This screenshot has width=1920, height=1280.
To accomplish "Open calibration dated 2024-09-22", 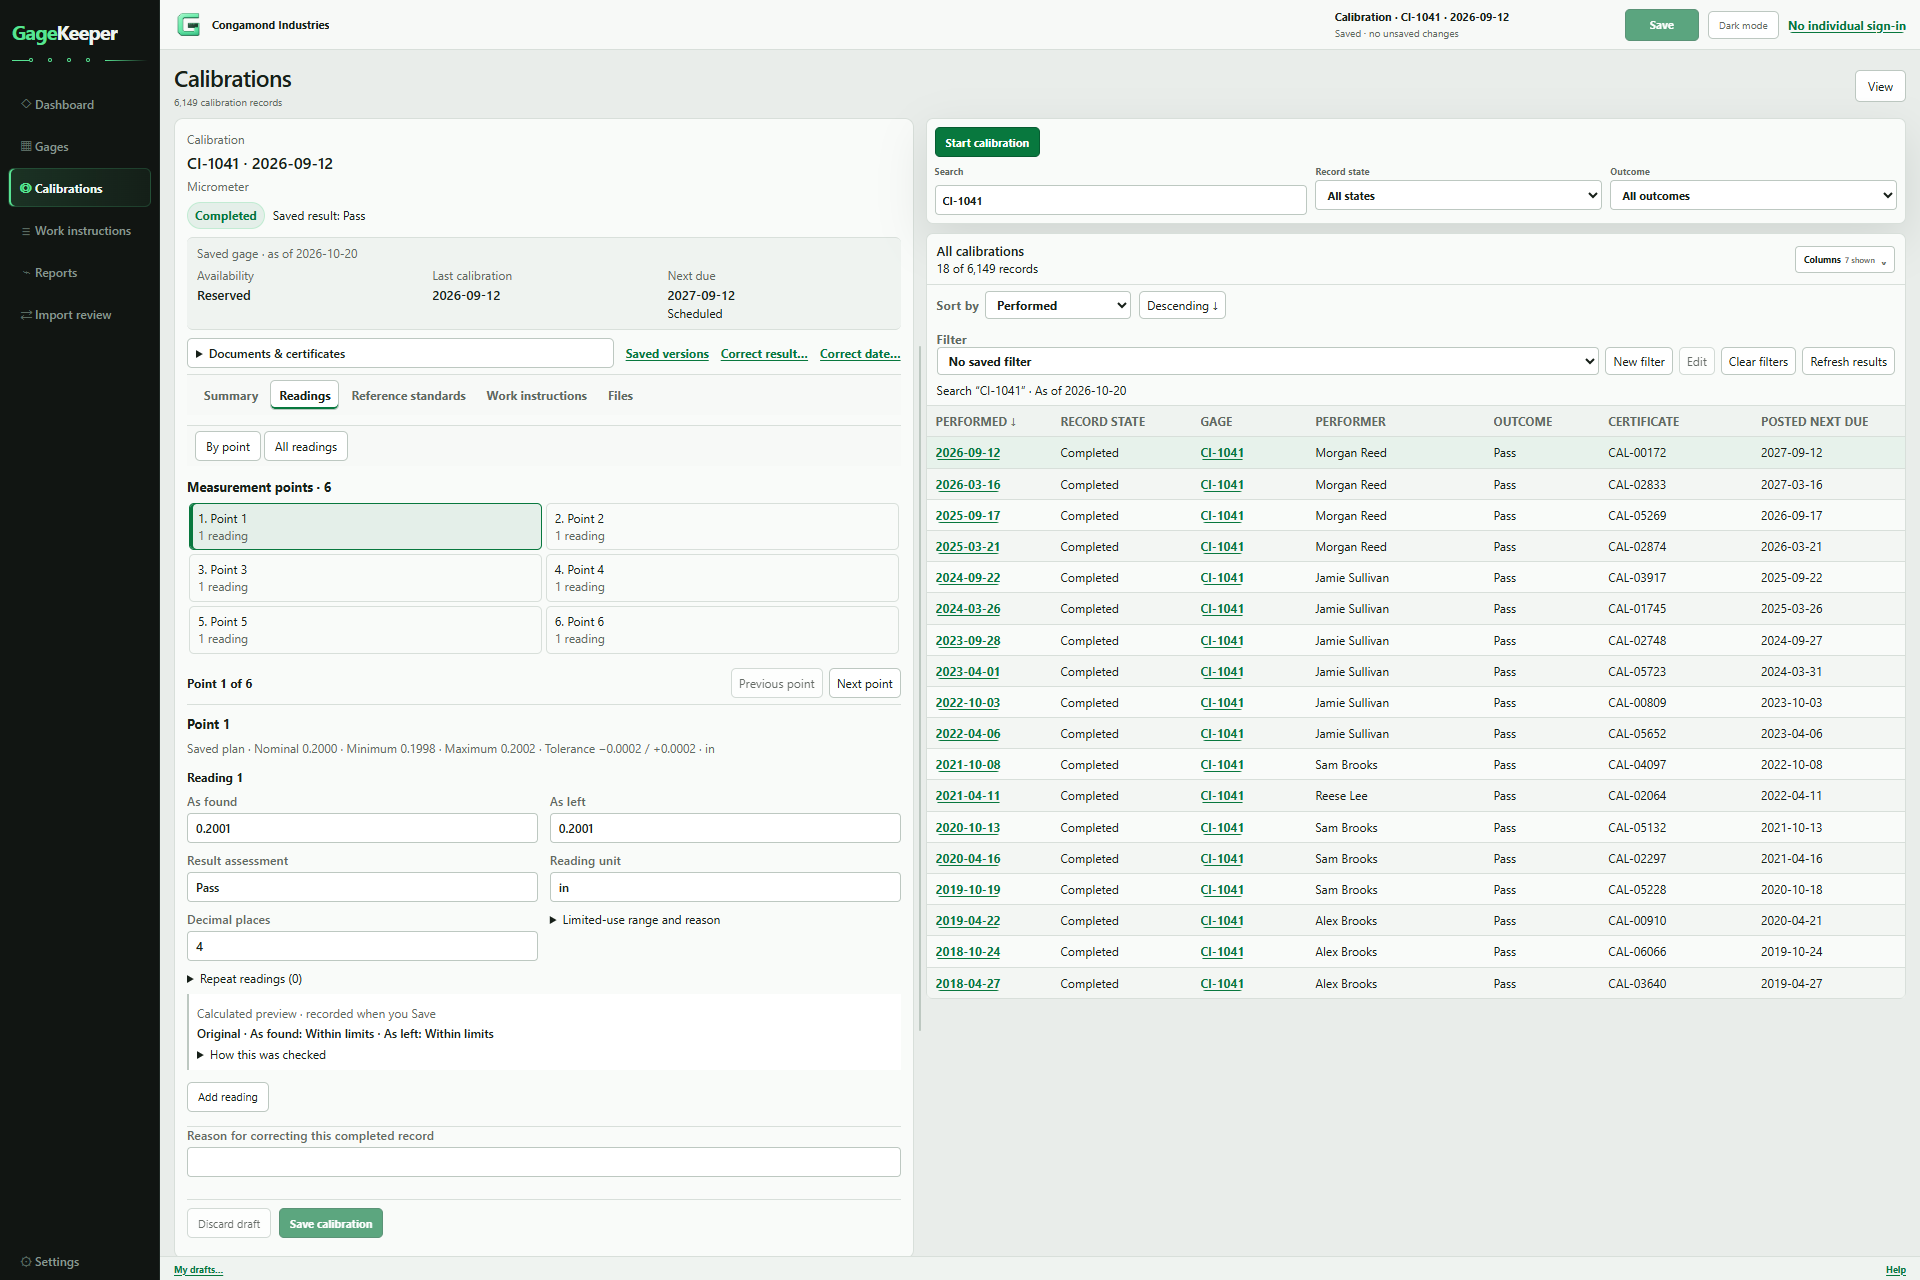I will pos(968,578).
